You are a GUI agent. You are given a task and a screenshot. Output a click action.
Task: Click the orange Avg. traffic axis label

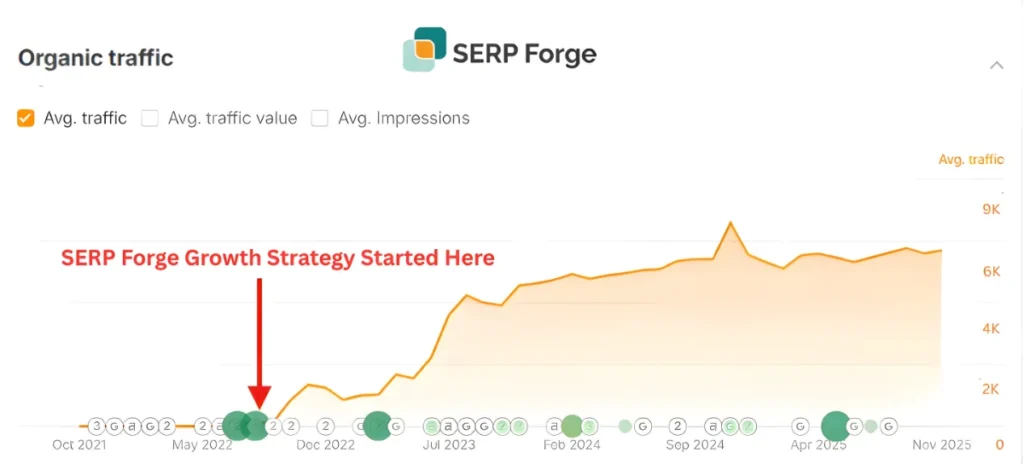[x=971, y=159]
